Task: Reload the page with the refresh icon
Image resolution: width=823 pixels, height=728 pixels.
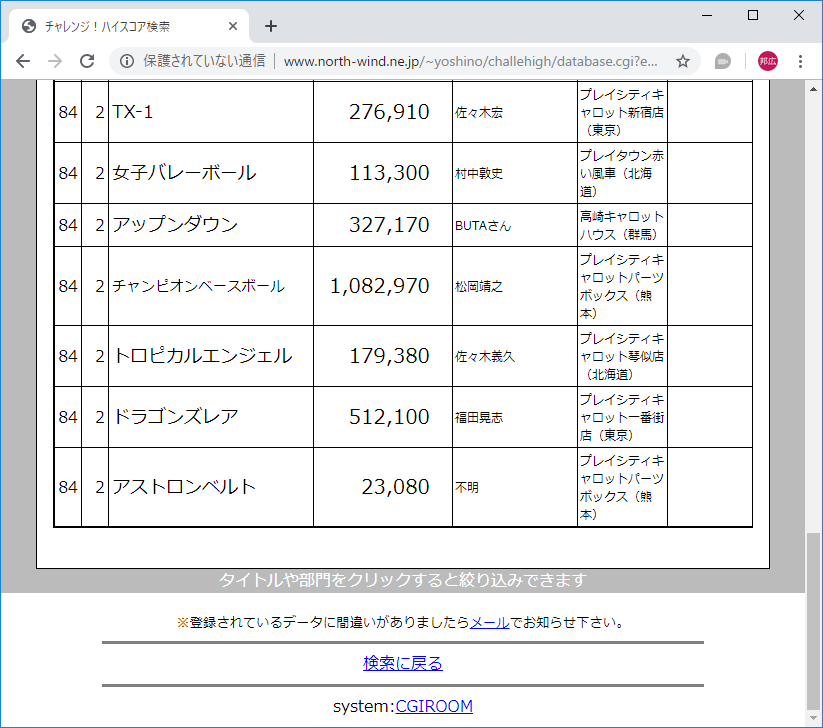Action: pyautogui.click(x=87, y=61)
